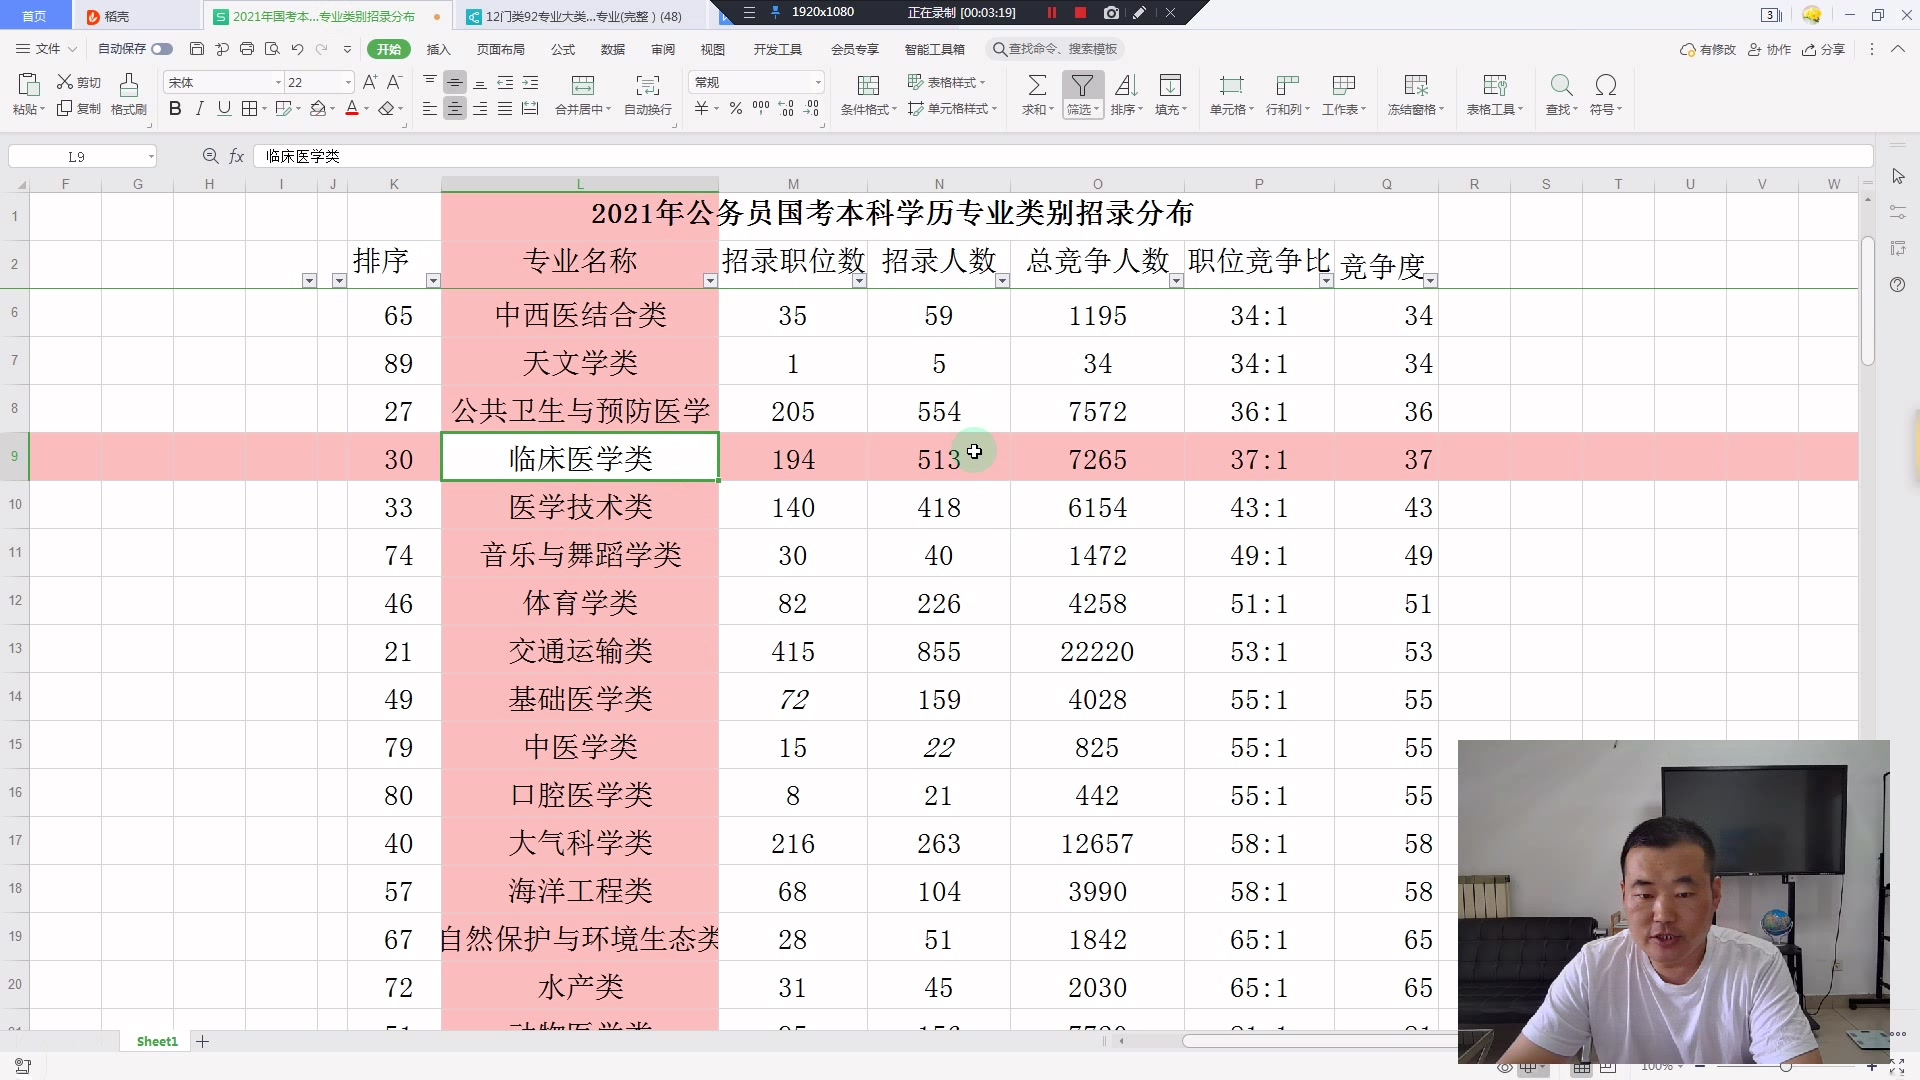Click the Sort (排序) icon

[1126, 85]
